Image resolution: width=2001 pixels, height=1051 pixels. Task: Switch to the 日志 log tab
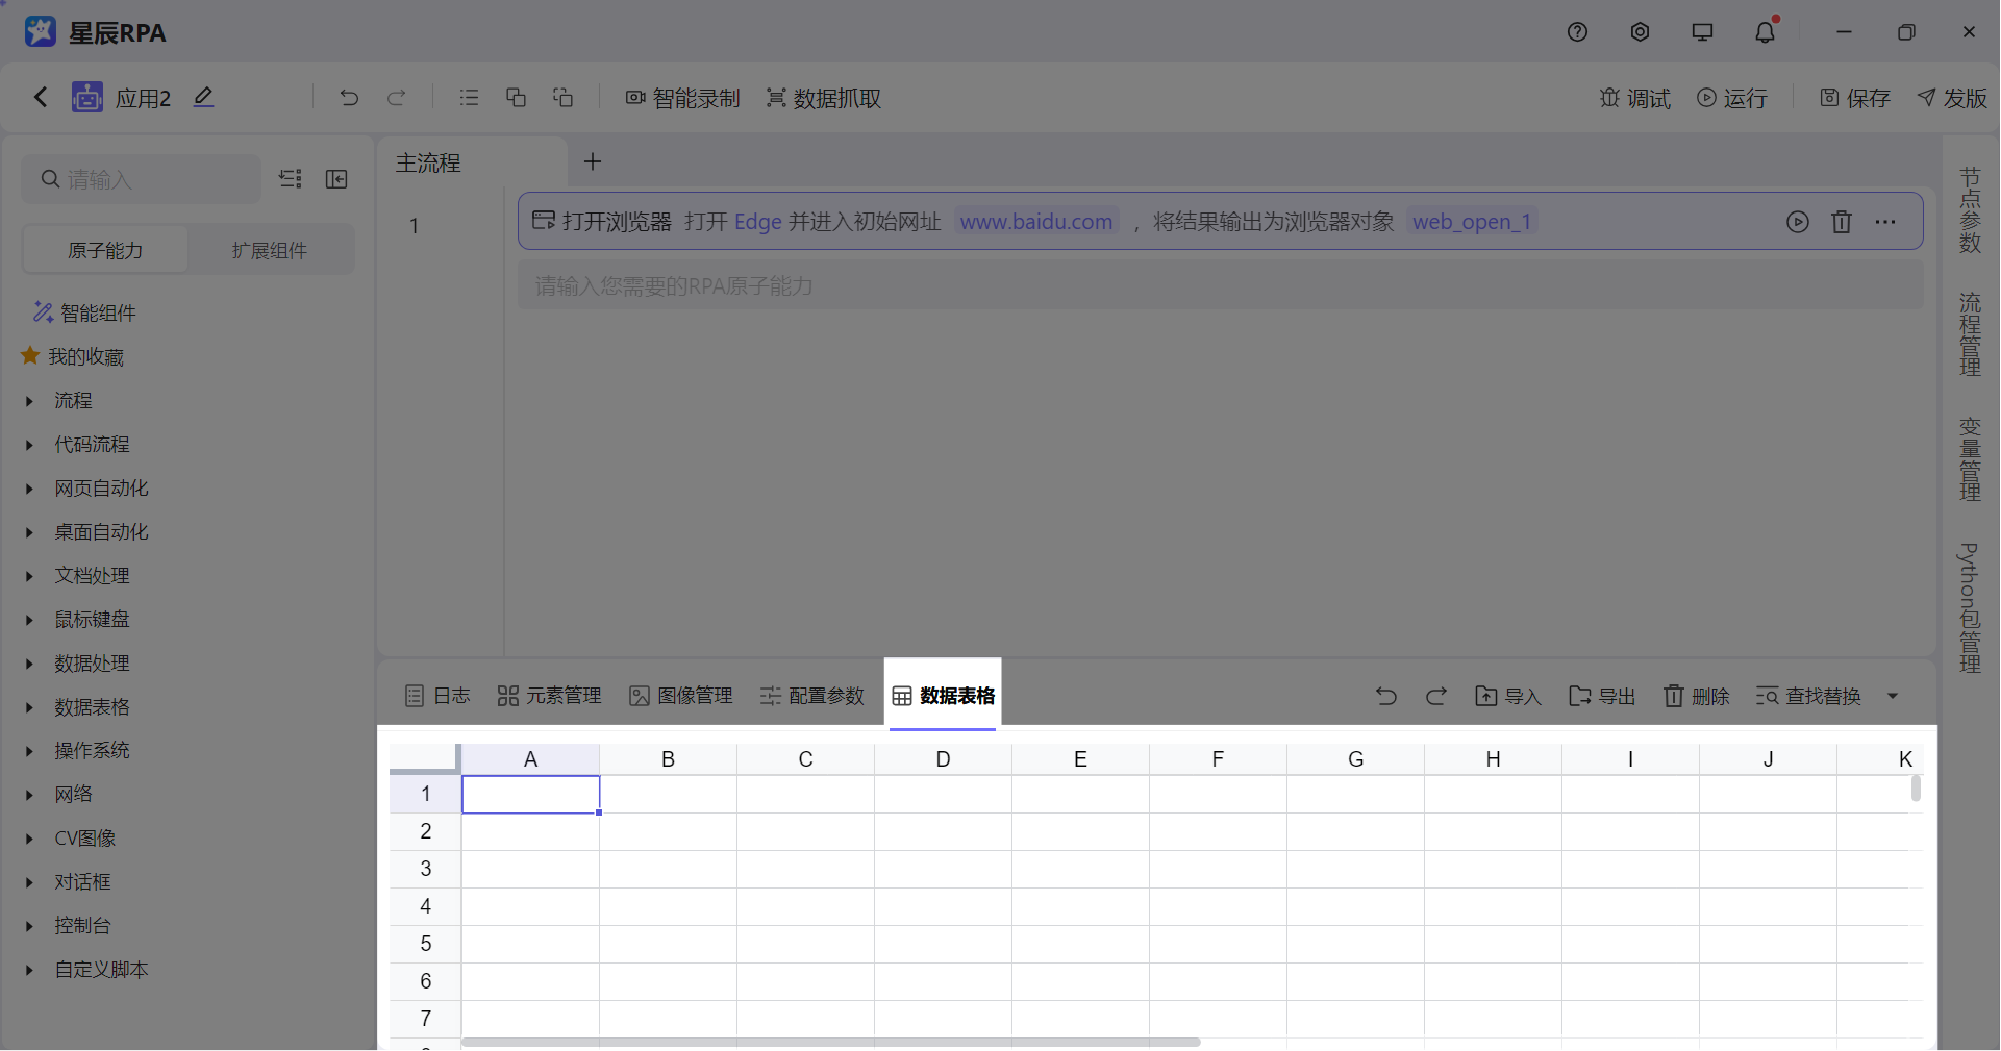click(437, 696)
